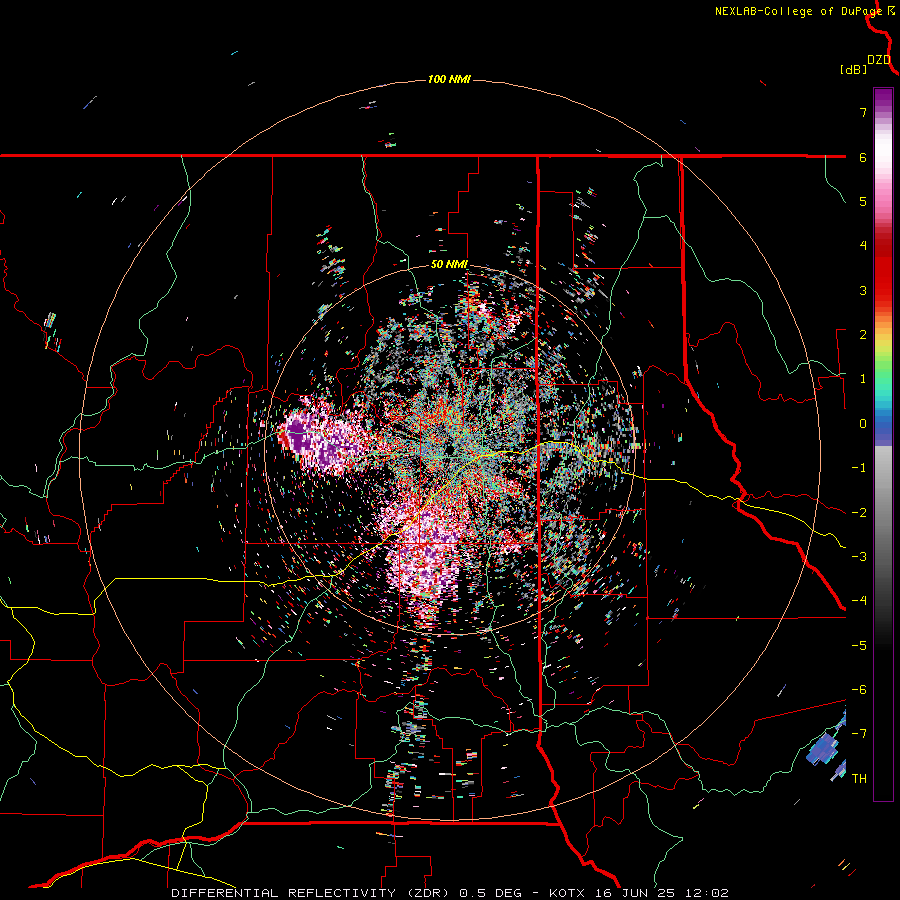Click the 7 value on color scale
This screenshot has width=900, height=900.
[x=863, y=112]
